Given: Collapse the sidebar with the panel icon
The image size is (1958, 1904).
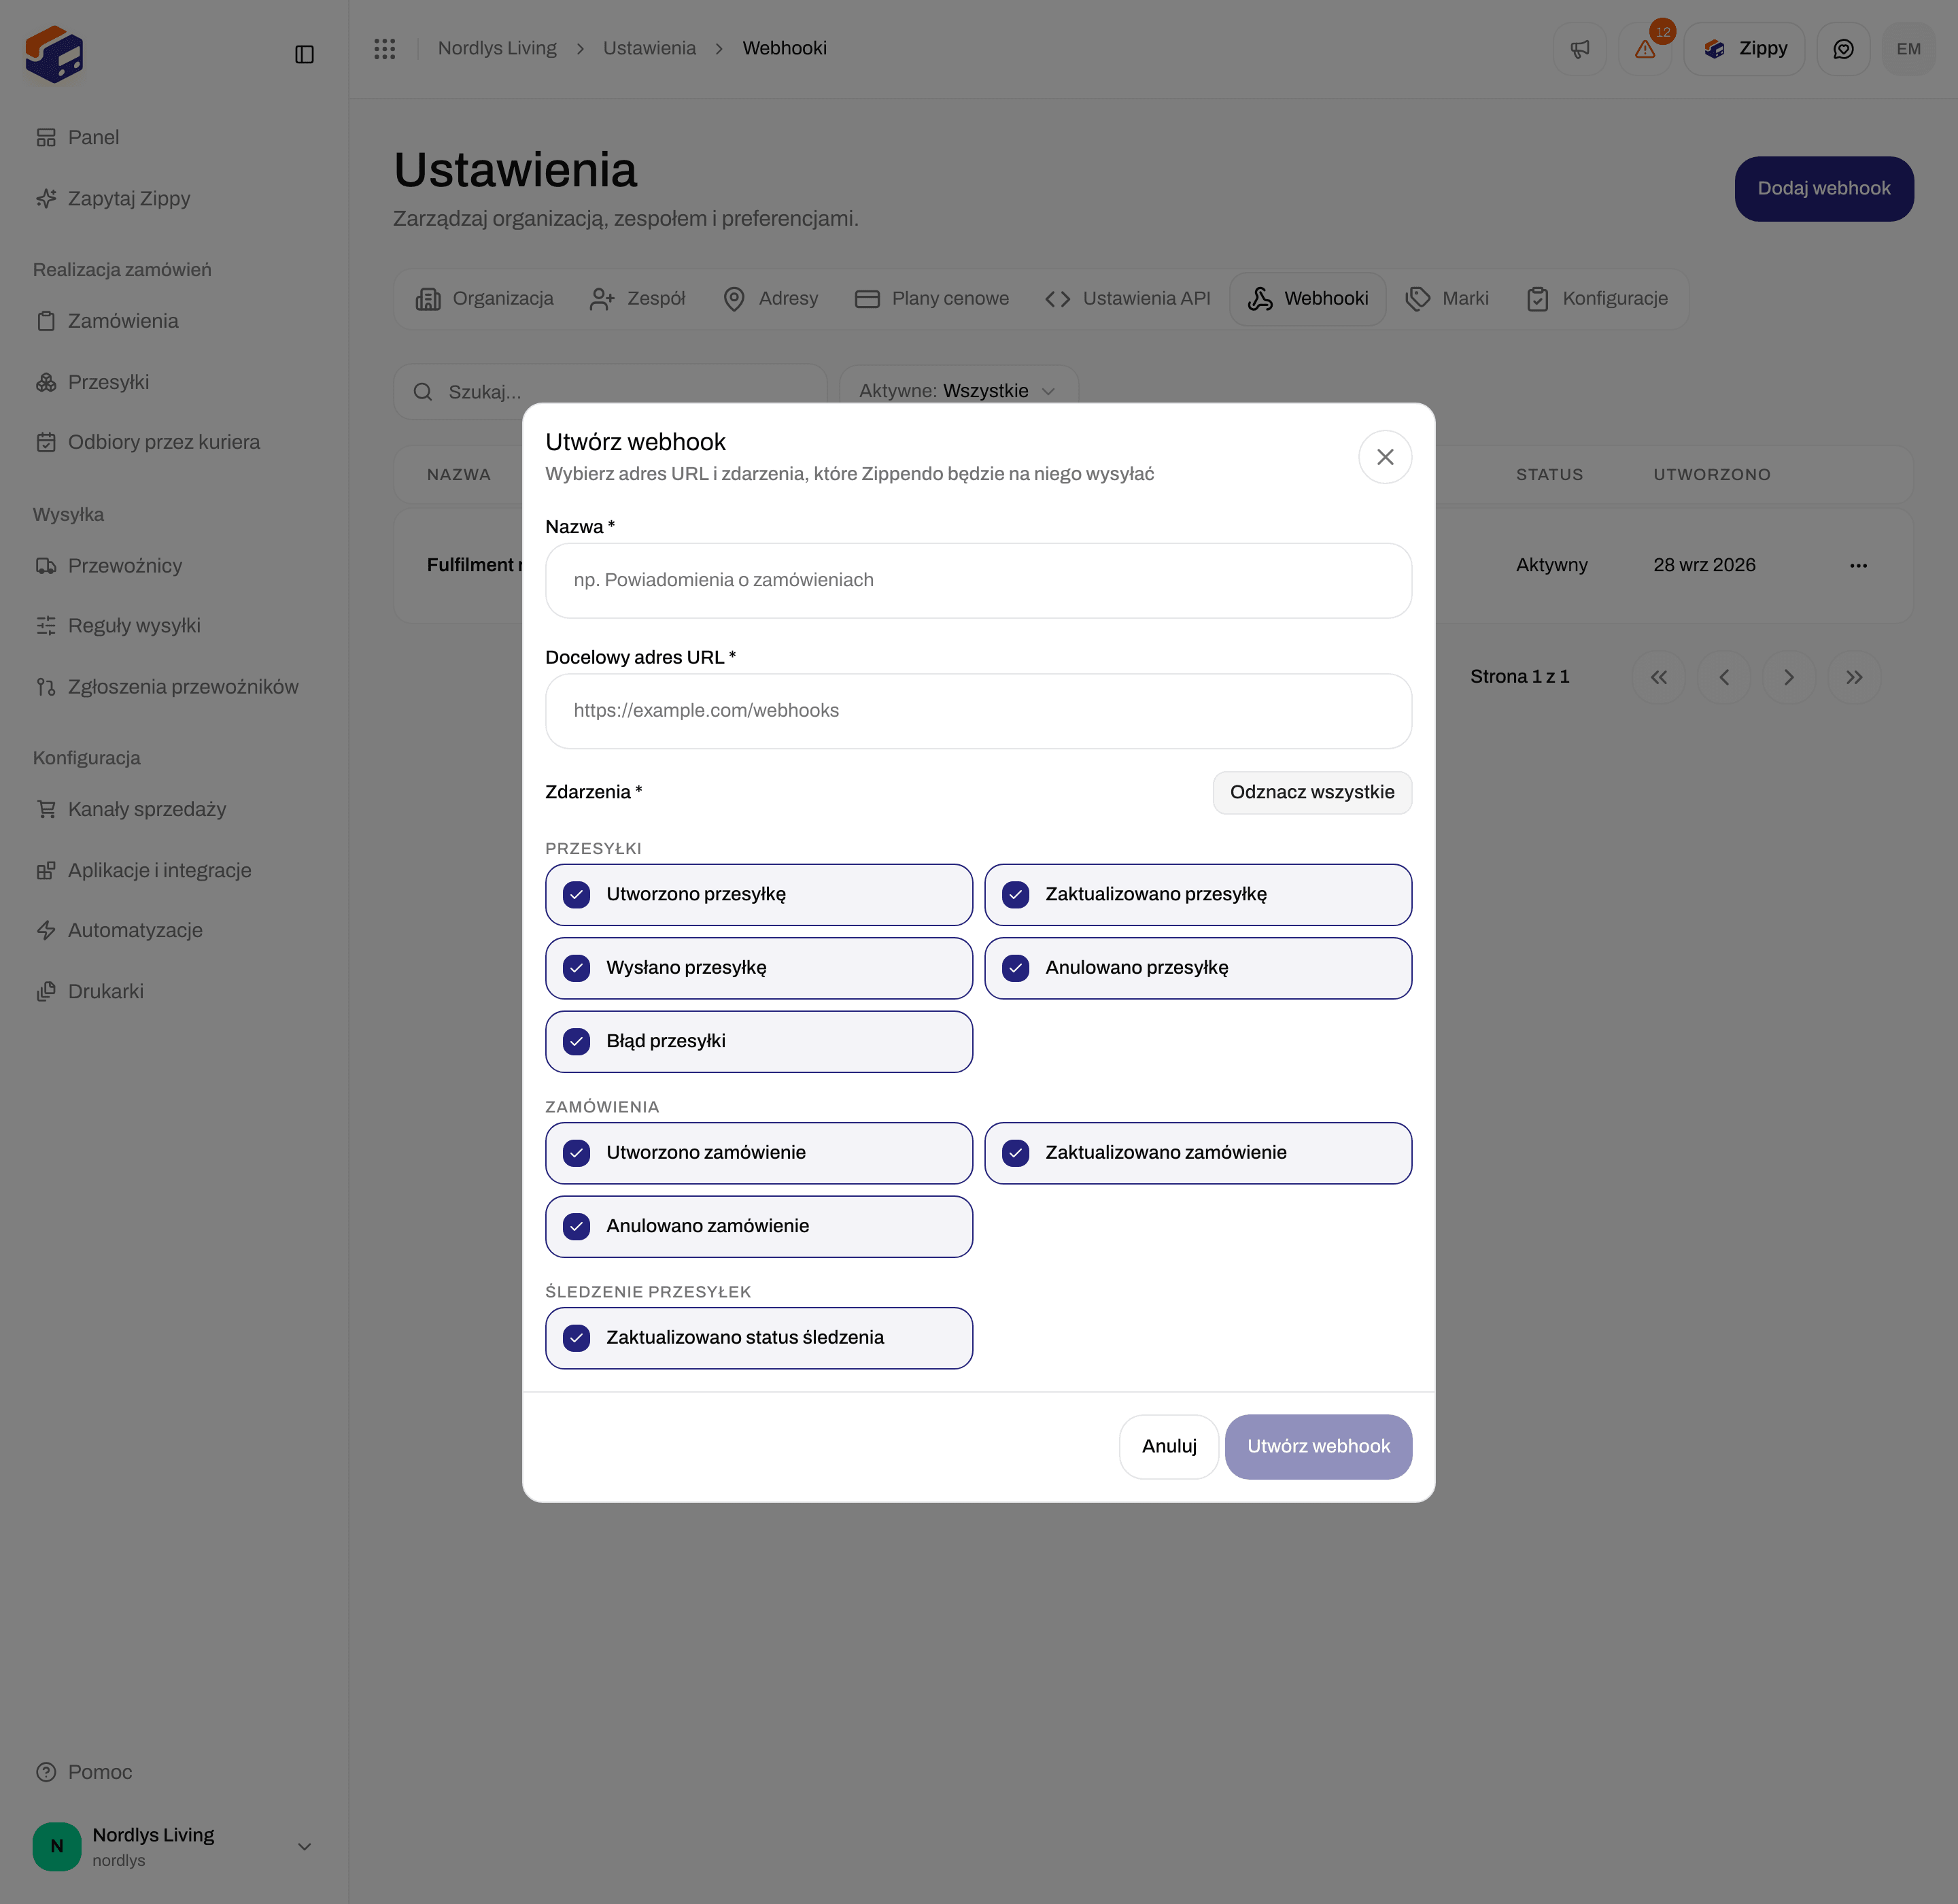Looking at the screenshot, I should pyautogui.click(x=305, y=54).
